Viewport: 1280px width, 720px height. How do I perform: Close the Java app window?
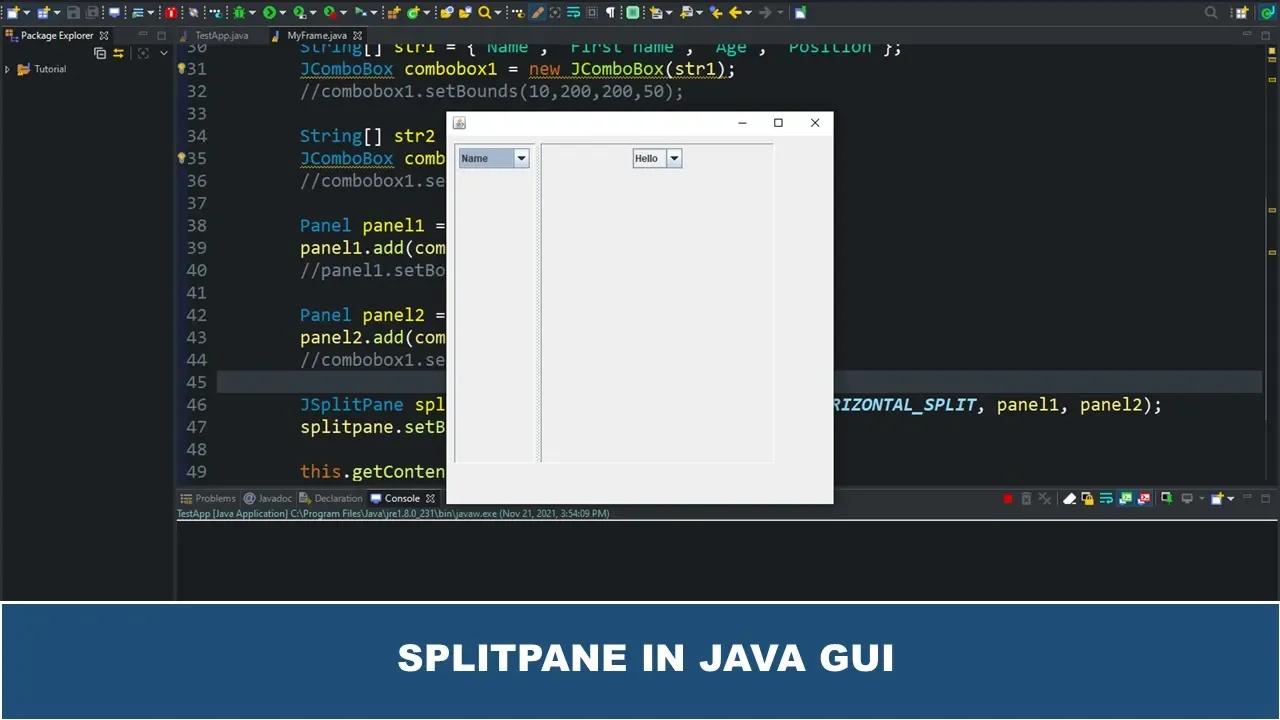(x=815, y=123)
